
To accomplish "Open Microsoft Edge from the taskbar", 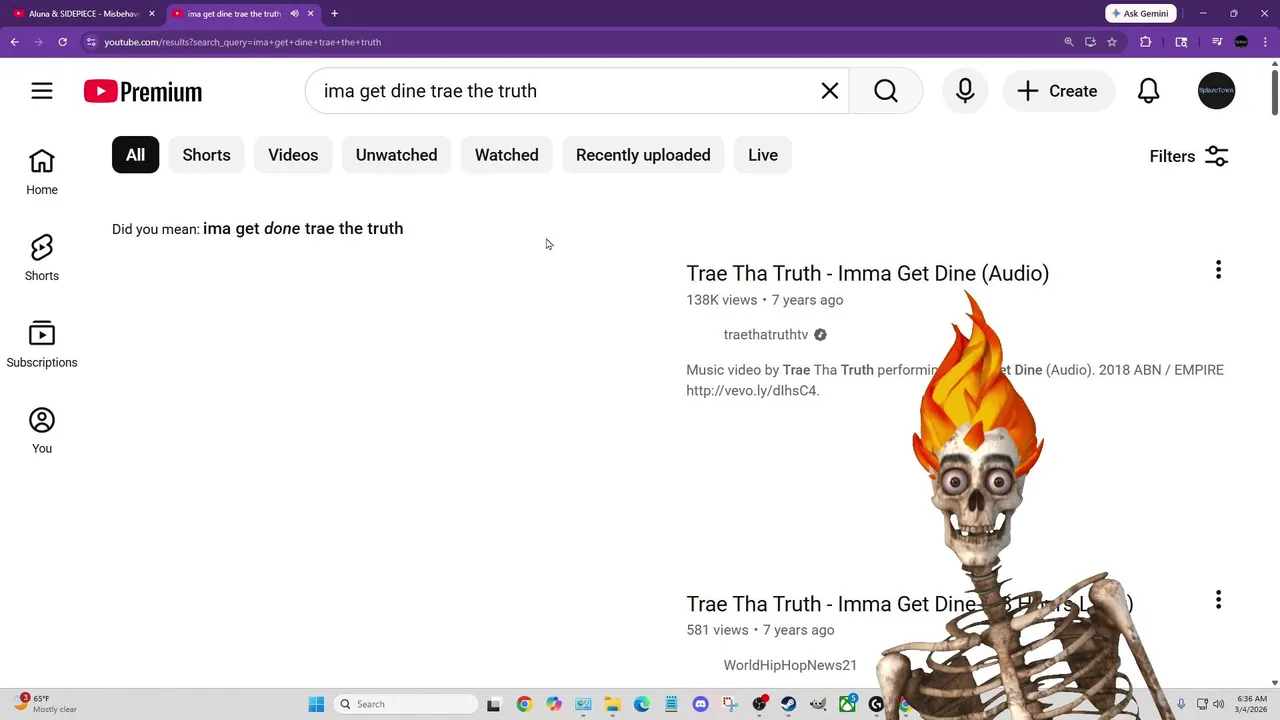I will point(642,704).
